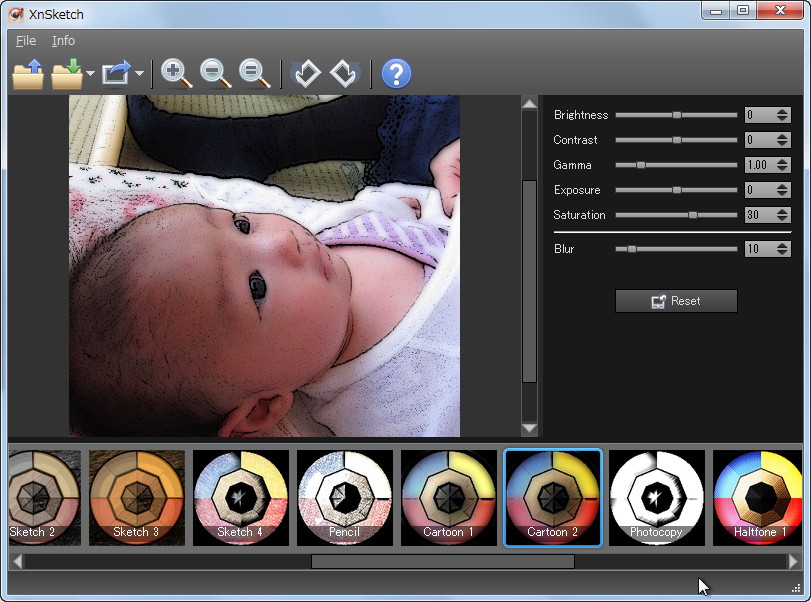Click the horizontal effects scrollbar thumb
Image resolution: width=811 pixels, height=602 pixels.
[x=443, y=561]
